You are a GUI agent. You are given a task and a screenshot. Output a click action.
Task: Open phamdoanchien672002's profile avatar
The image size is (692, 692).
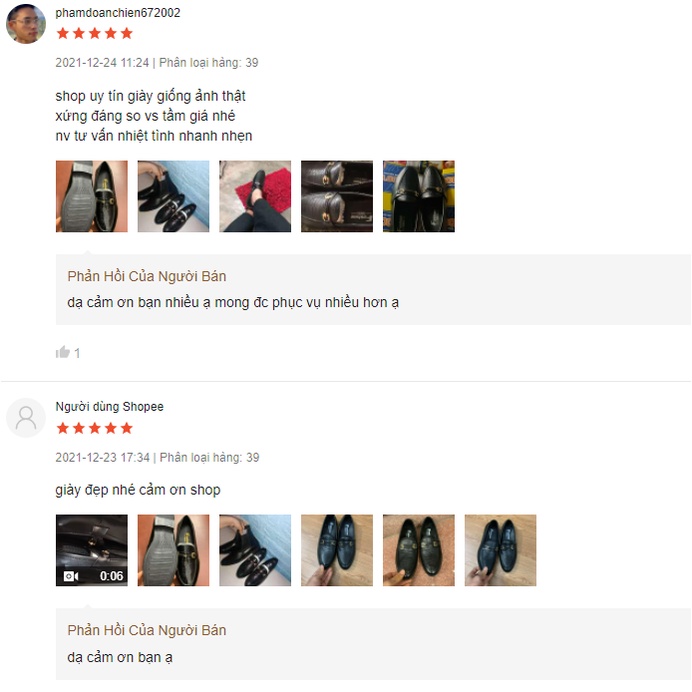(x=26, y=24)
